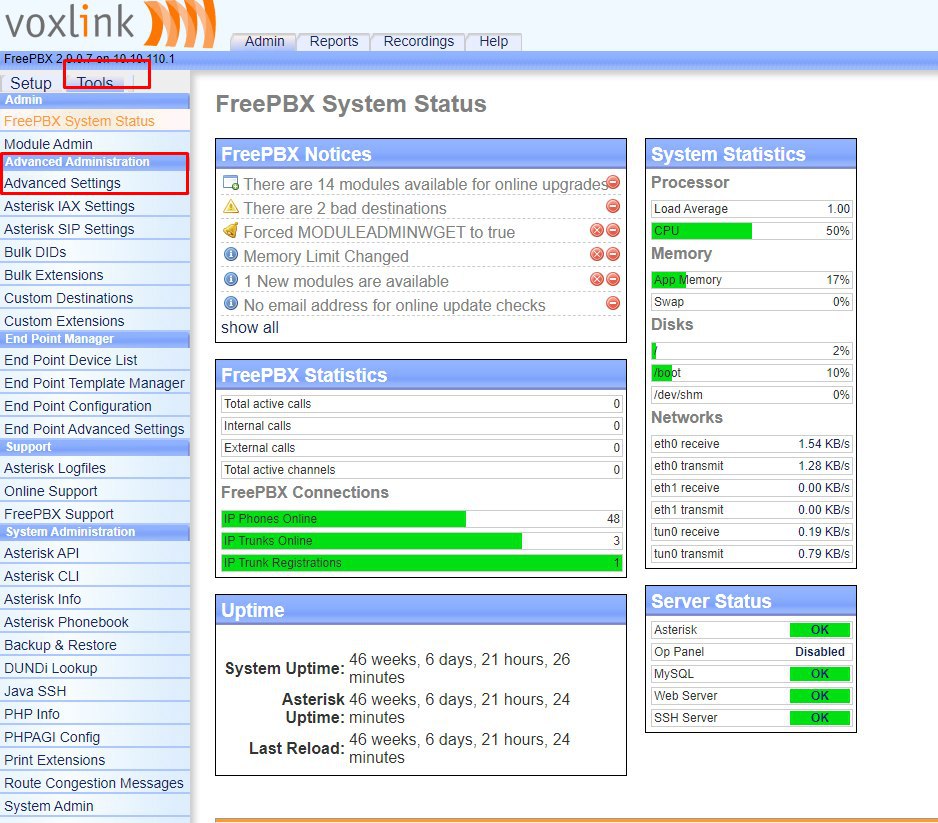This screenshot has width=938, height=823.
Task: Click red X icon on 1 New modules notice
Action: click(x=596, y=279)
